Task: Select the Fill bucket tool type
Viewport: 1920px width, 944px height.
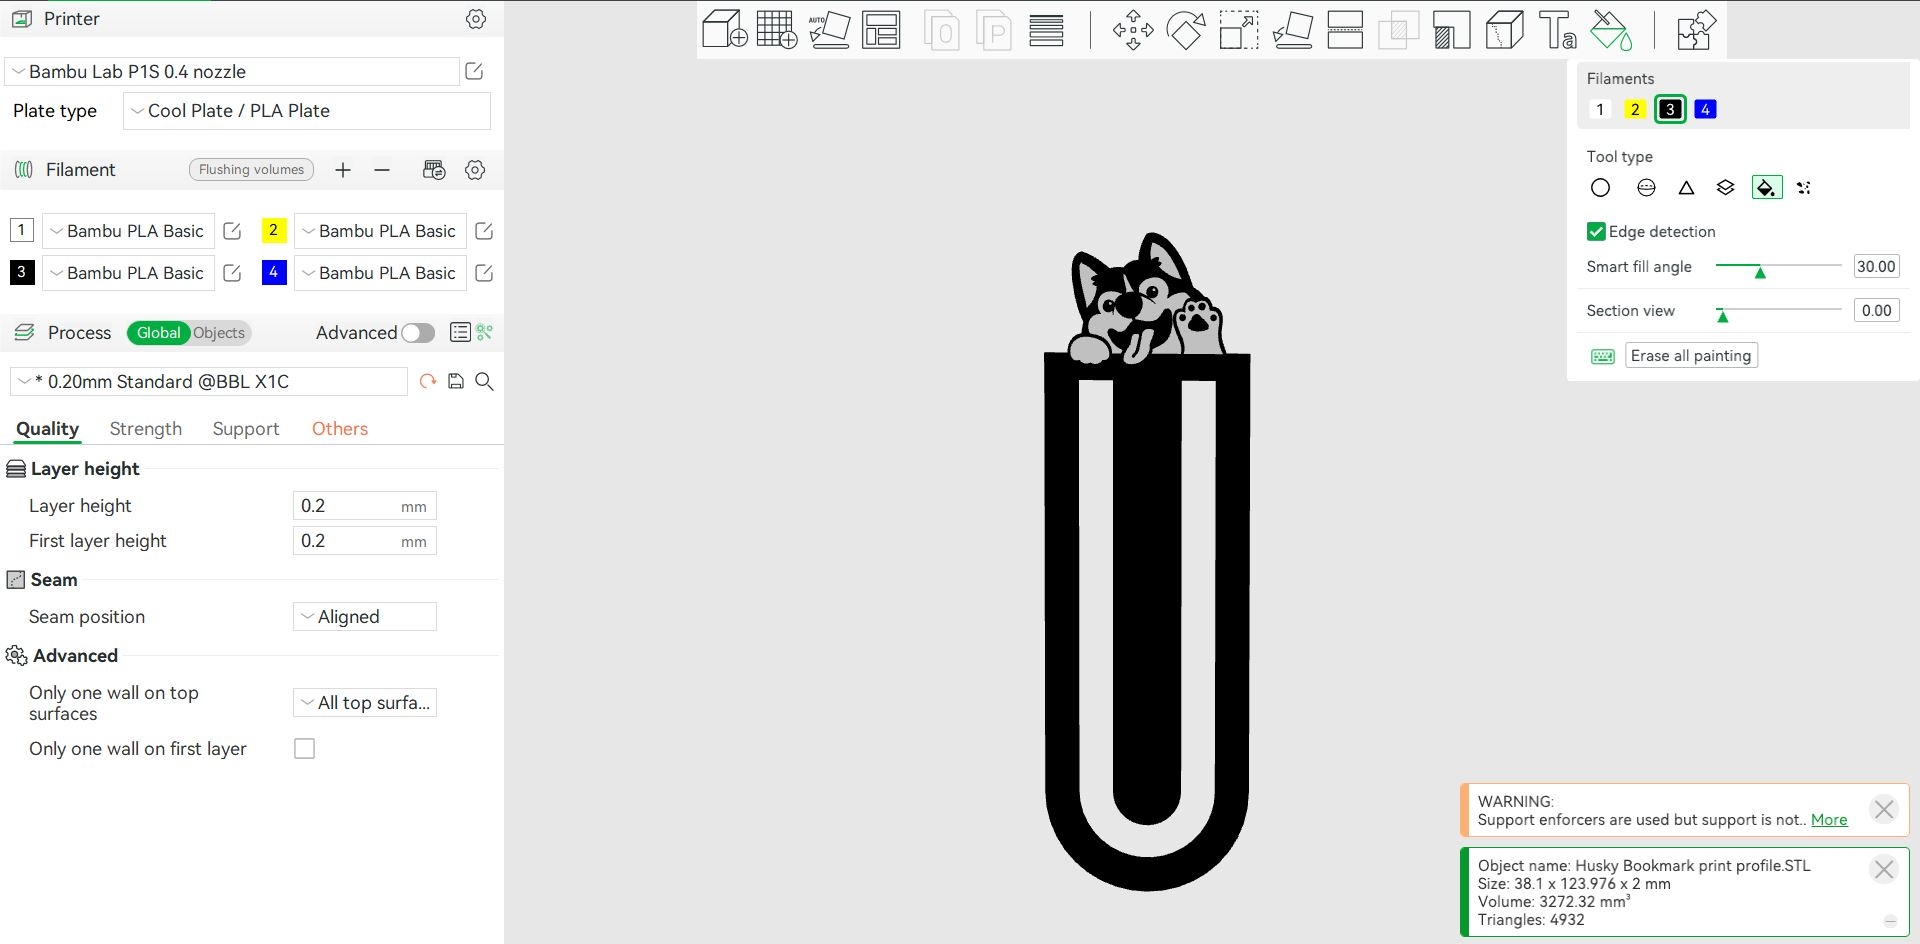Action: point(1767,188)
